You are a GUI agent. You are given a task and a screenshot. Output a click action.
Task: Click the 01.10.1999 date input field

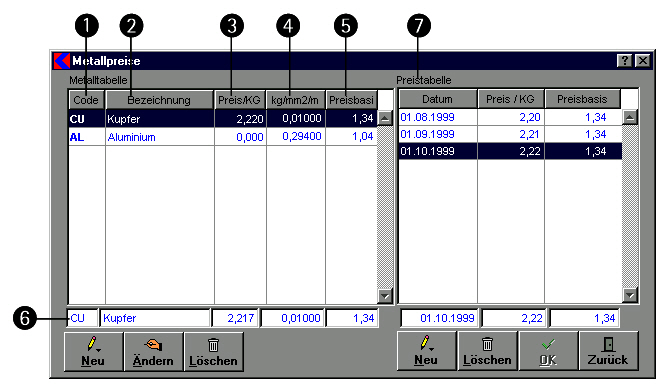coord(440,318)
